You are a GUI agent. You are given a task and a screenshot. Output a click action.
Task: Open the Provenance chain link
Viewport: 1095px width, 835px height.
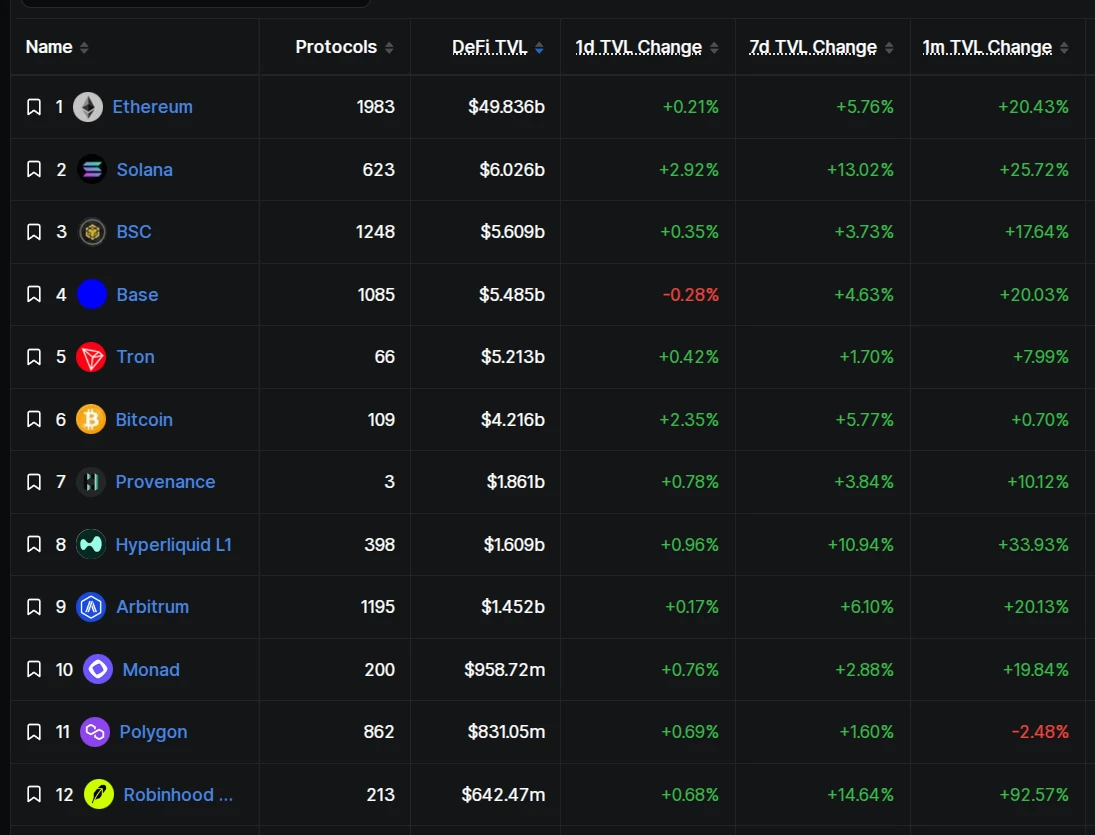click(166, 482)
